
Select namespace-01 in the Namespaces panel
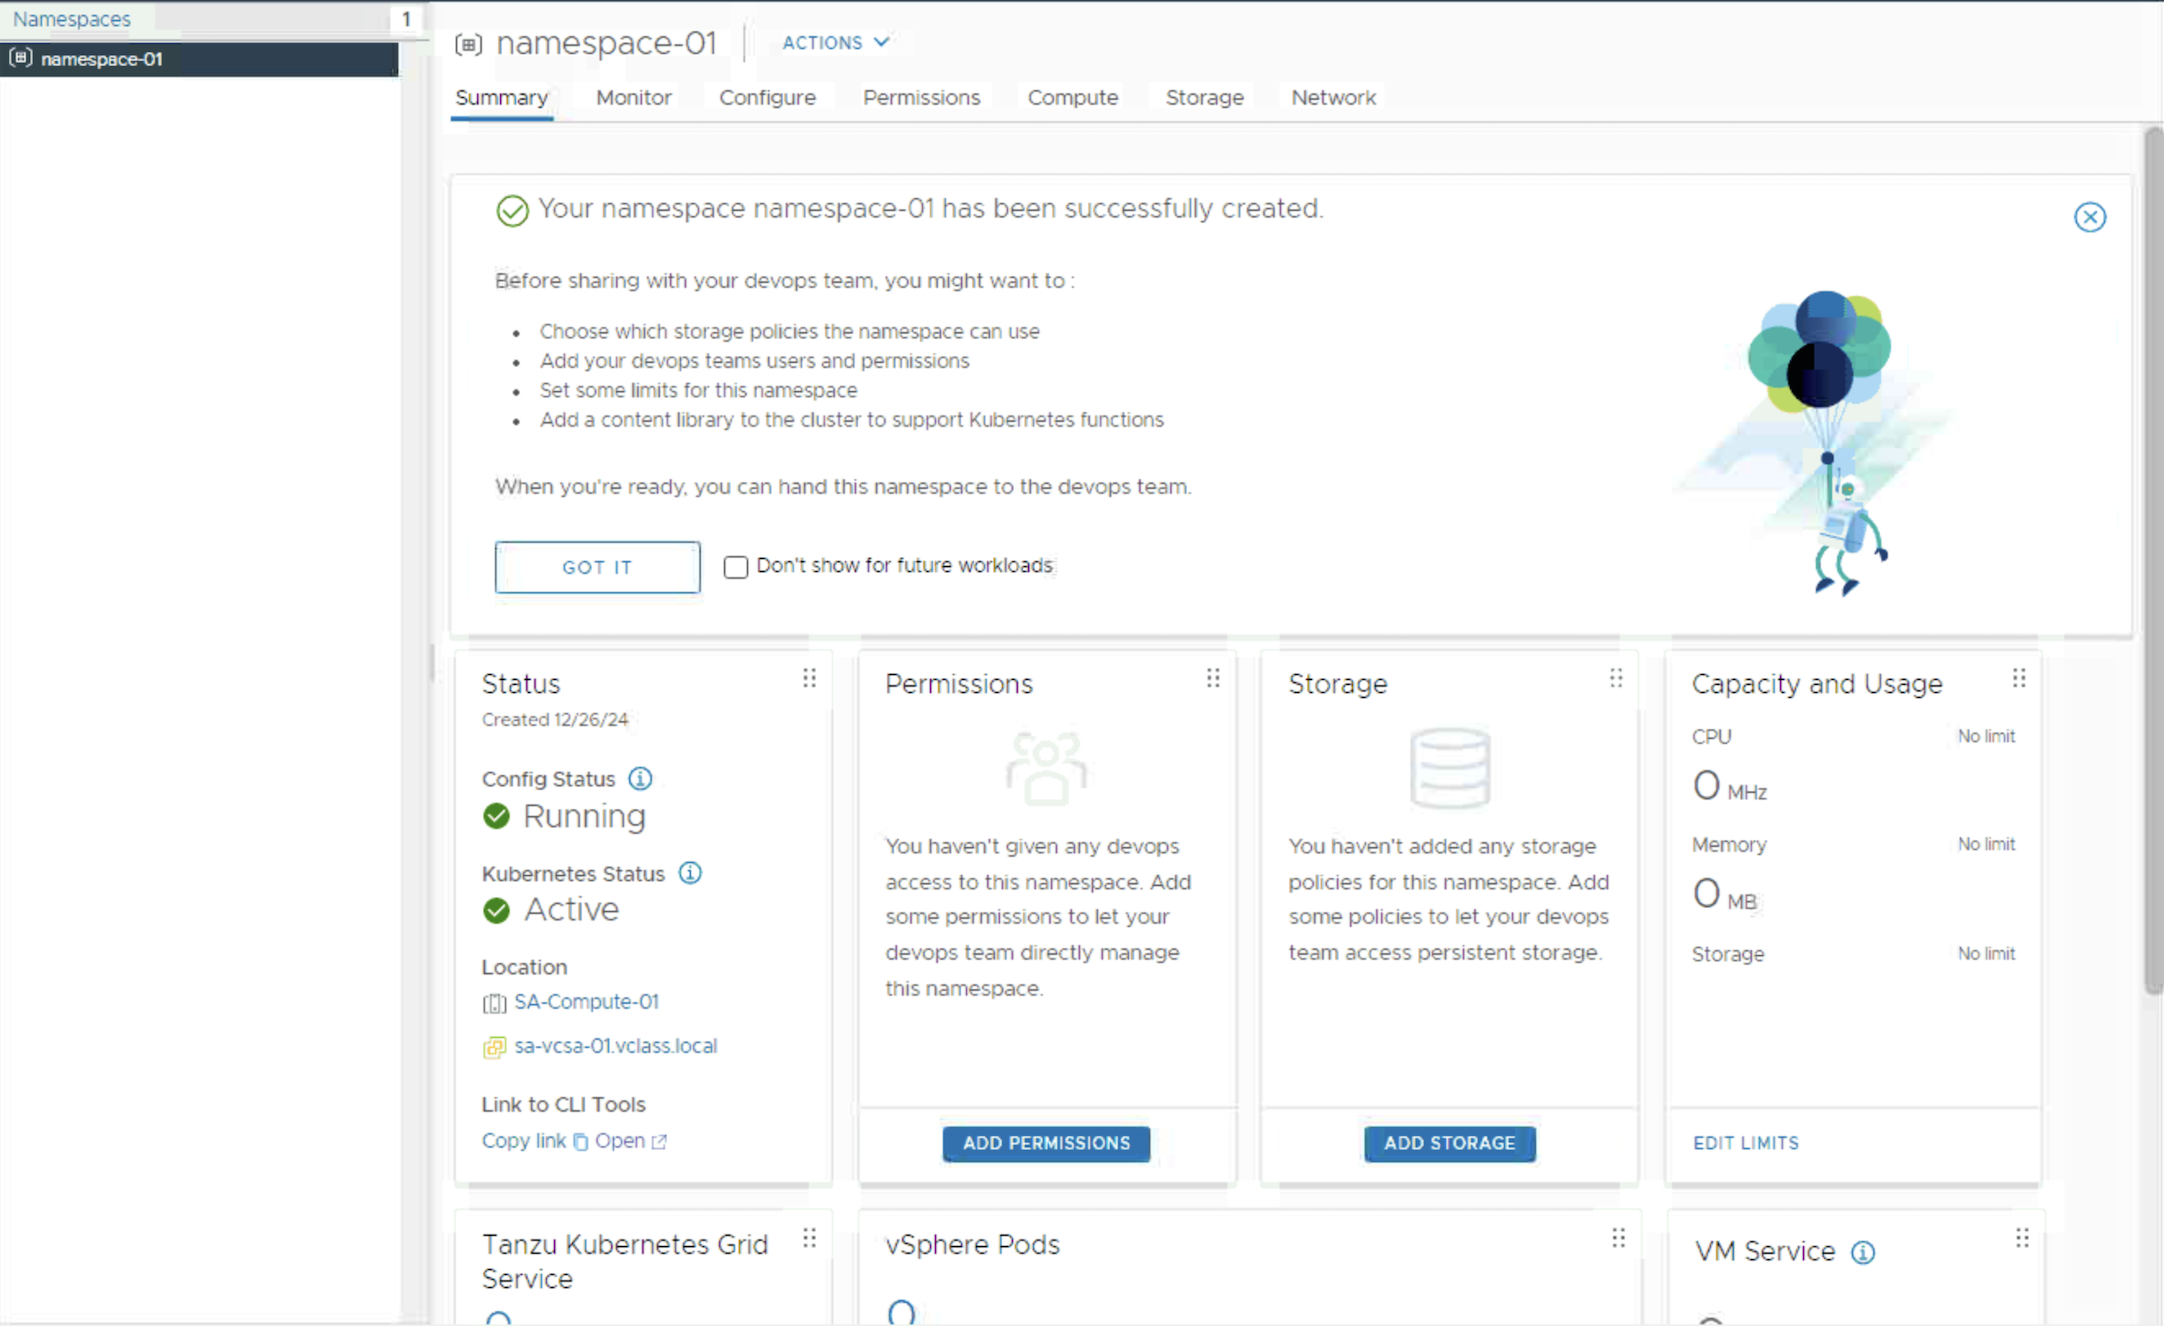(102, 58)
